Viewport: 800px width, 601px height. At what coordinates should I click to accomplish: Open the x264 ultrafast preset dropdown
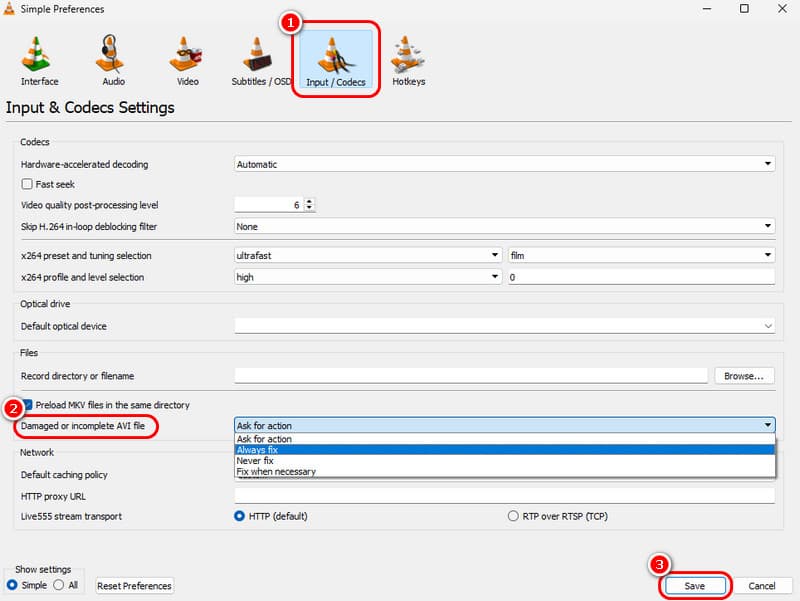click(x=368, y=255)
